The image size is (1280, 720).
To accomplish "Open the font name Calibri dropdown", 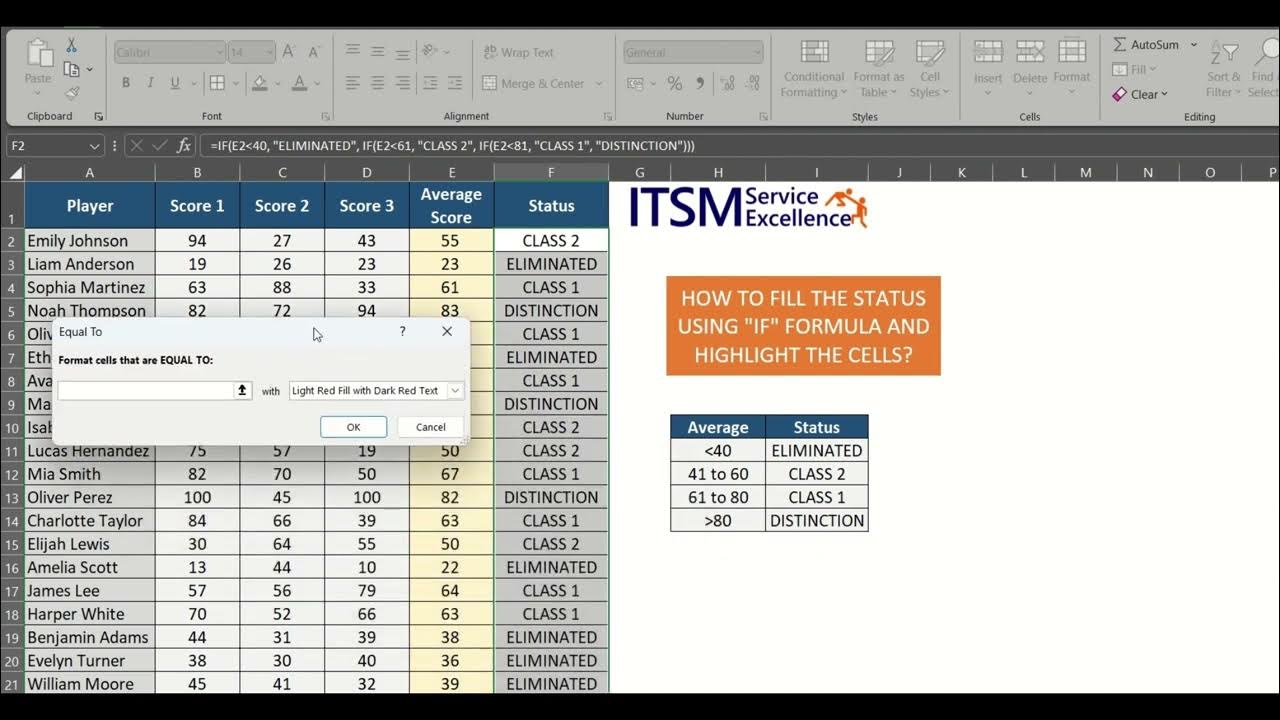I will pyautogui.click(x=220, y=52).
